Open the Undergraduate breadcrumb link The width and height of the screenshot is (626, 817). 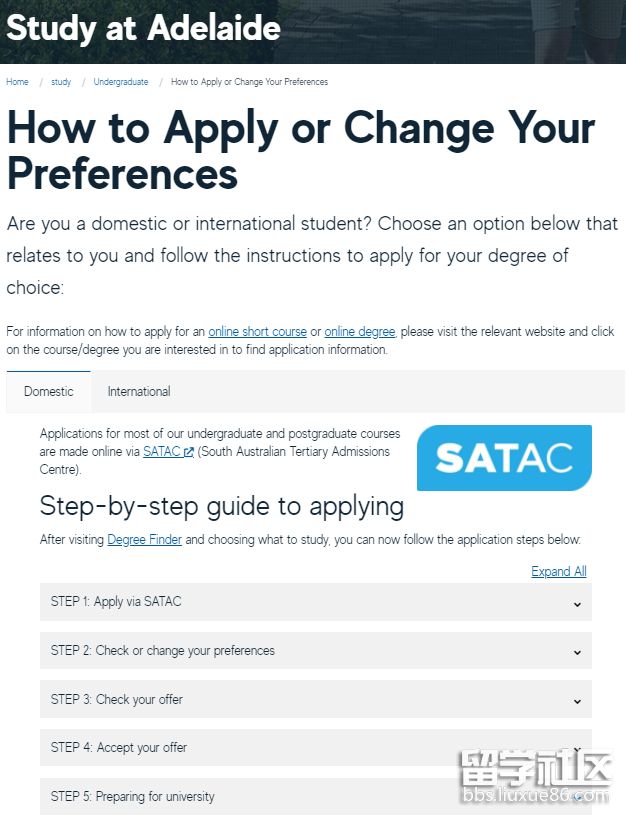point(121,82)
